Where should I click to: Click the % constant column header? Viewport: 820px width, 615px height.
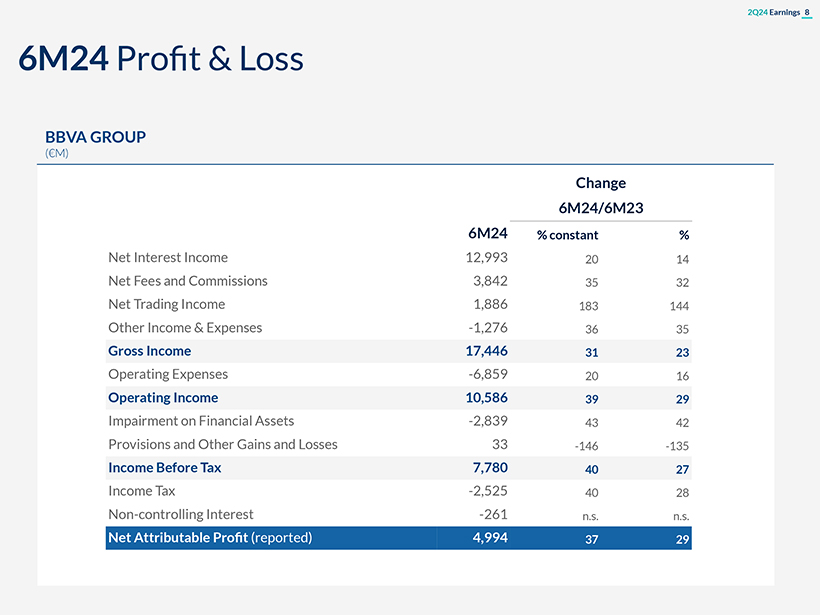click(x=567, y=235)
